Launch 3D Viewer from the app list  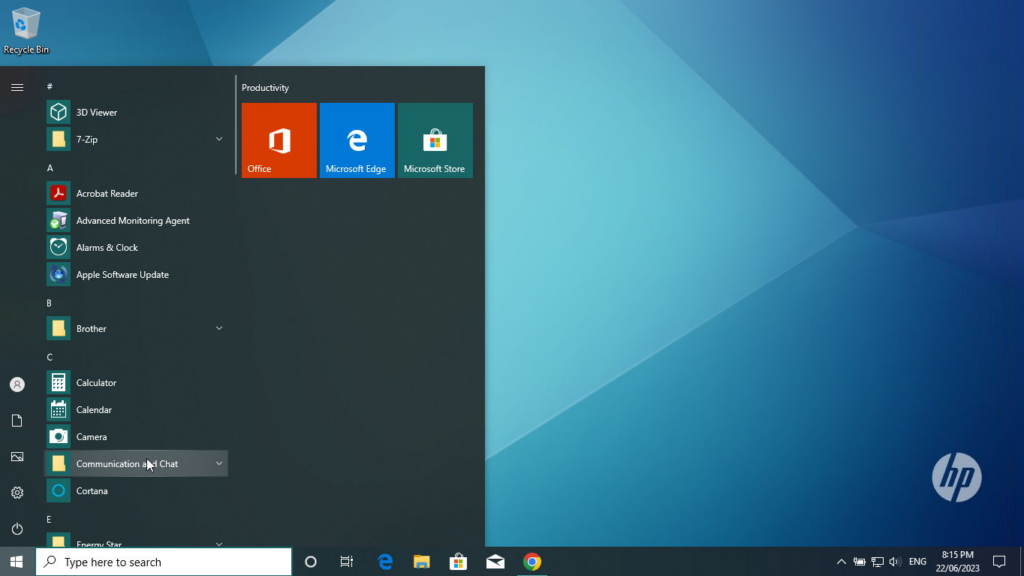click(x=136, y=112)
